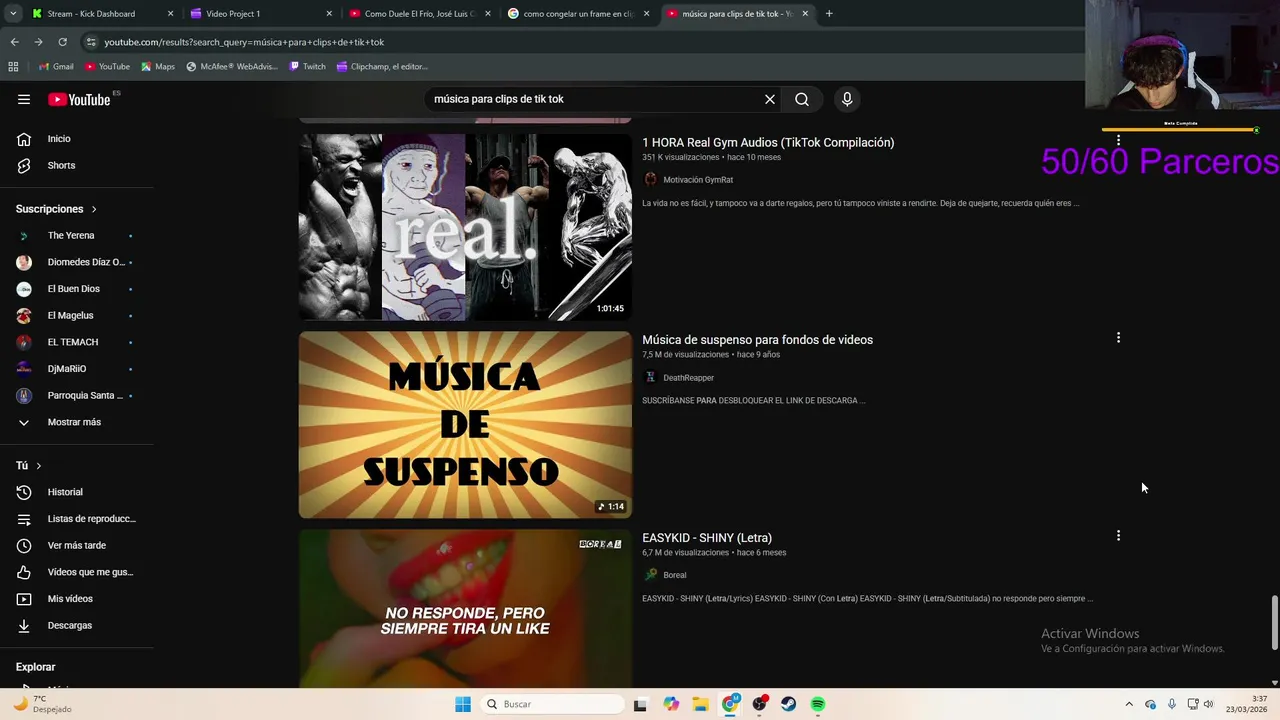This screenshot has height=720, width=1280.
Task: Click Boreal channel avatar
Action: [x=650, y=575]
